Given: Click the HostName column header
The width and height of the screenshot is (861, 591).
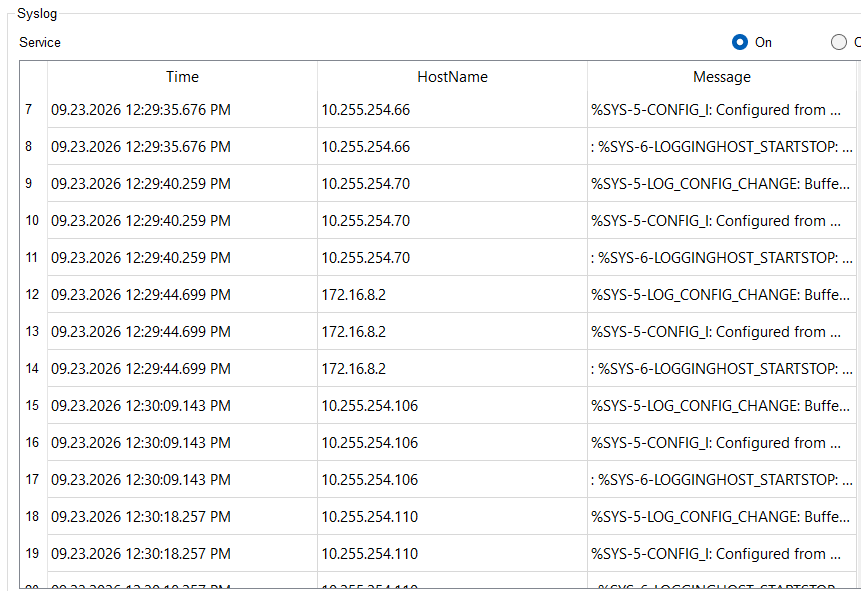Looking at the screenshot, I should pyautogui.click(x=452, y=77).
